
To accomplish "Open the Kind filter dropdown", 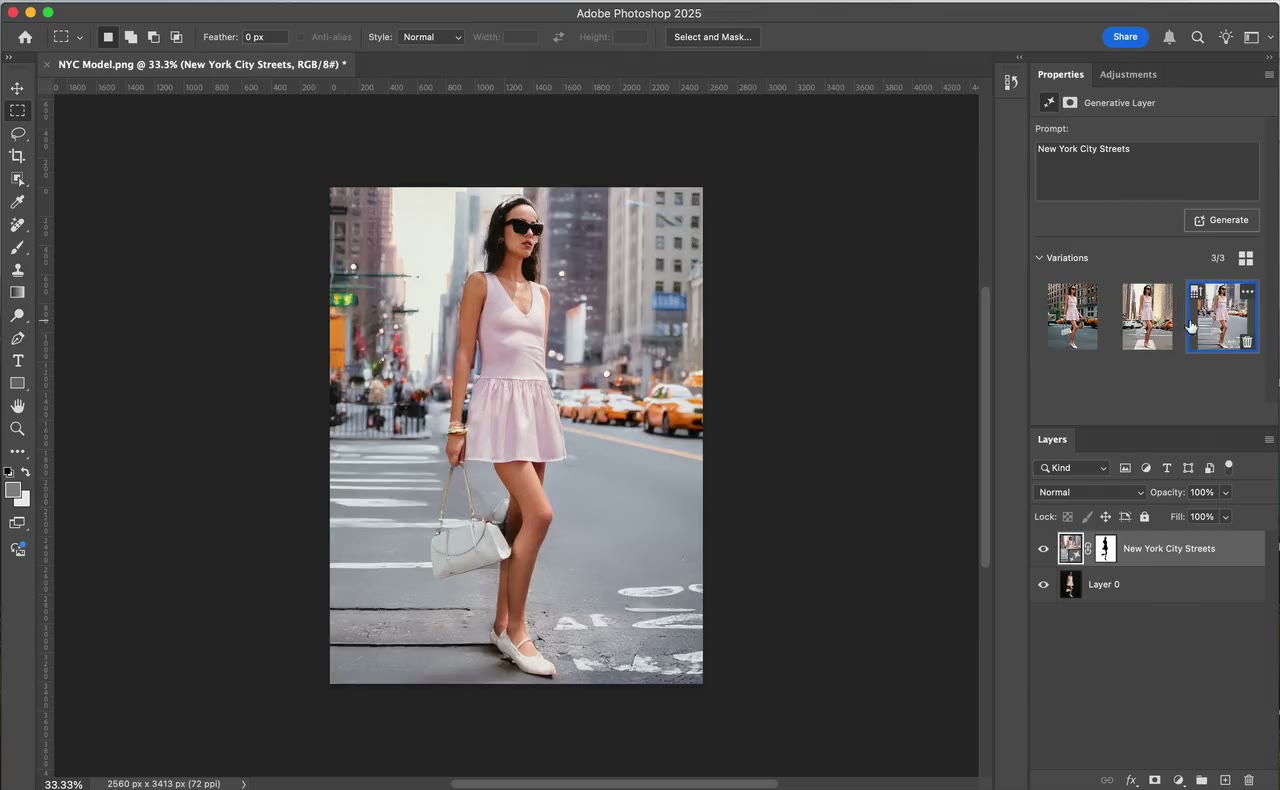I will [1072, 468].
